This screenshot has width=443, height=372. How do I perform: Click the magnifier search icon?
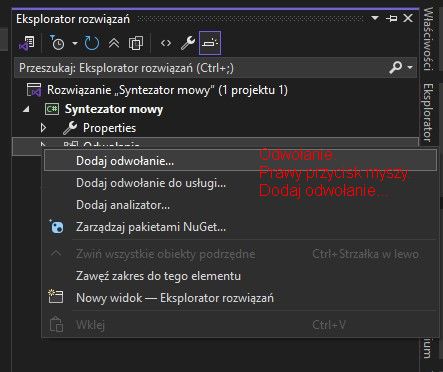[396, 68]
